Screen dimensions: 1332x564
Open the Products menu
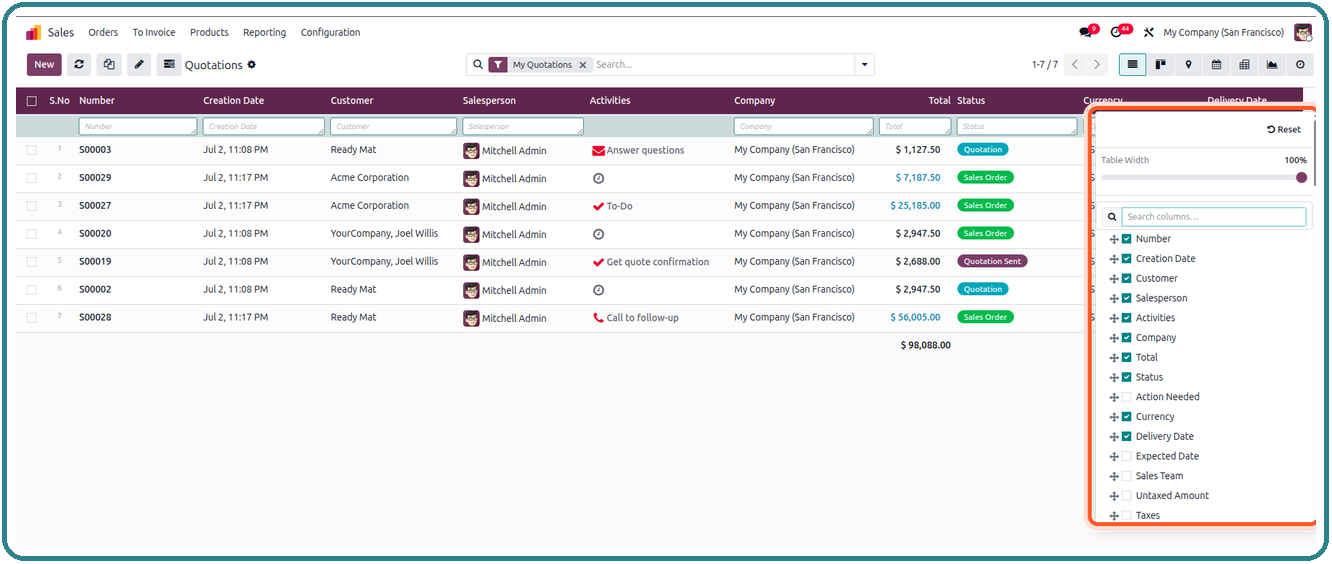click(x=209, y=33)
